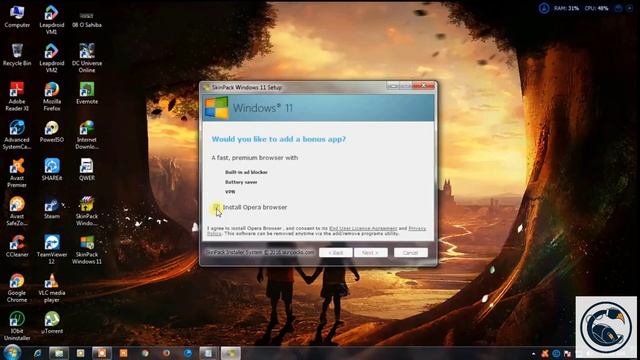Screen dimensions: 640x360
Task: Uncheck Install Opera browser checkbox
Action: click(216, 207)
